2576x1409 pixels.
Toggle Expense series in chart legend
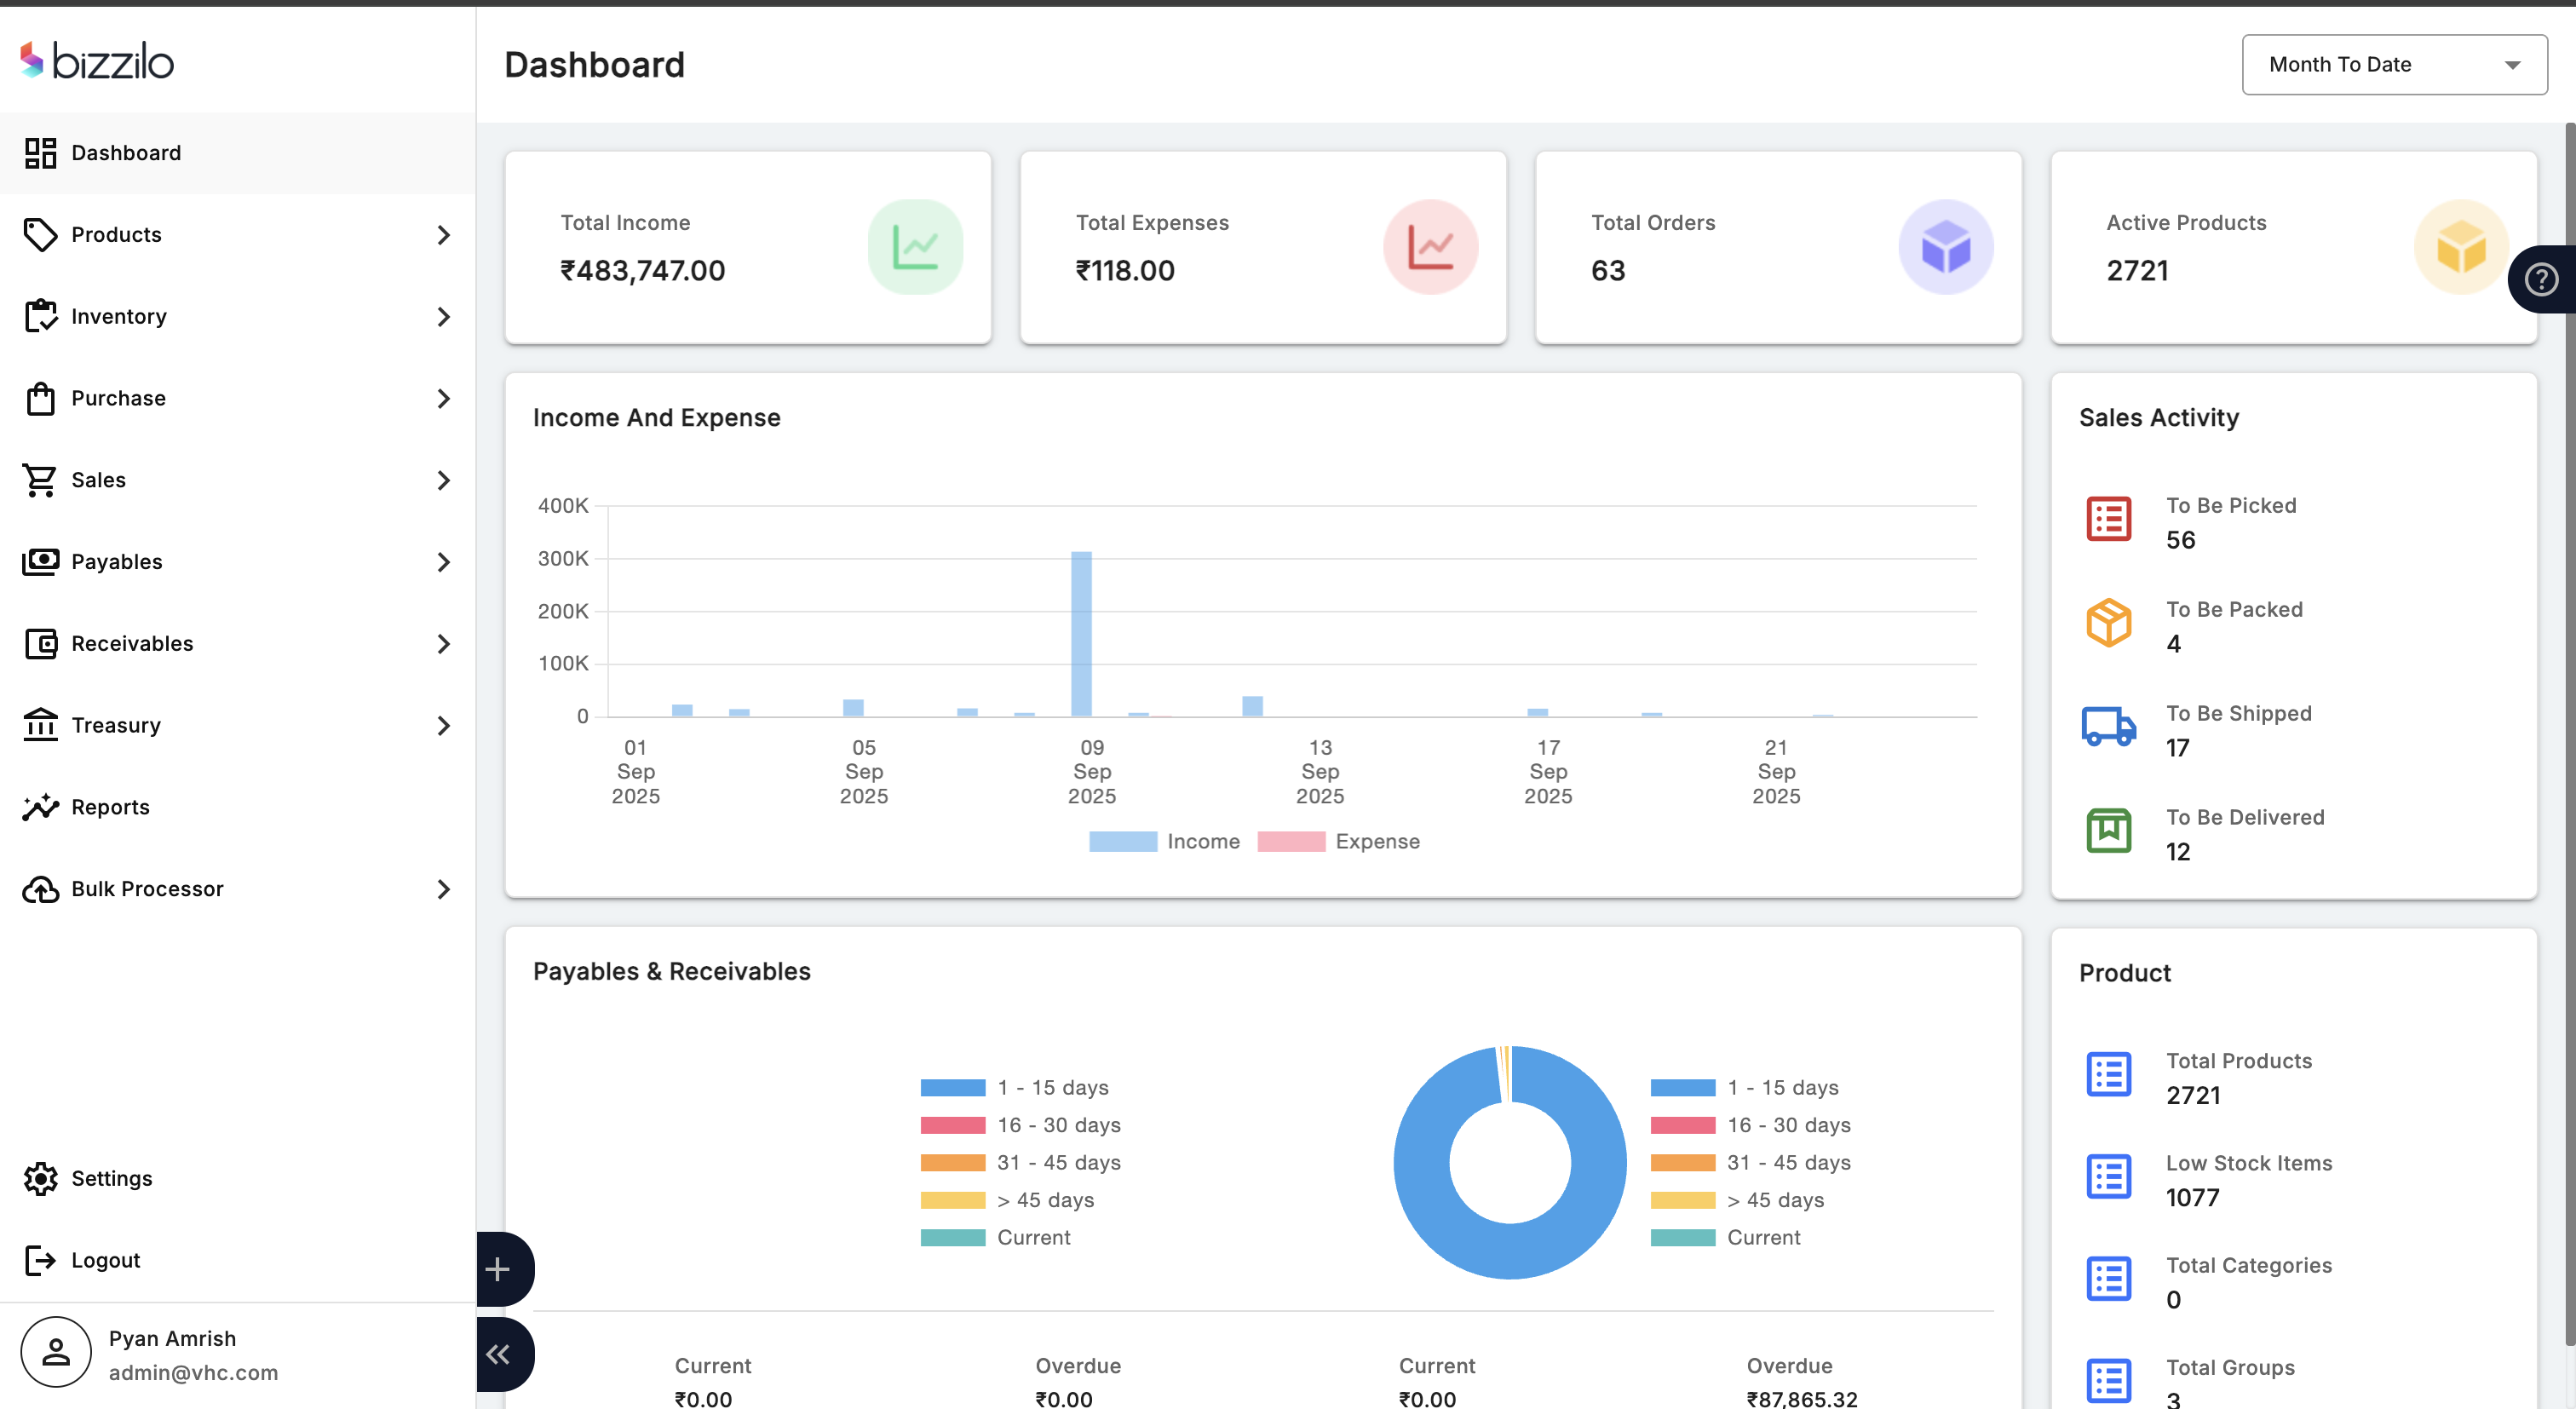[x=1341, y=841]
